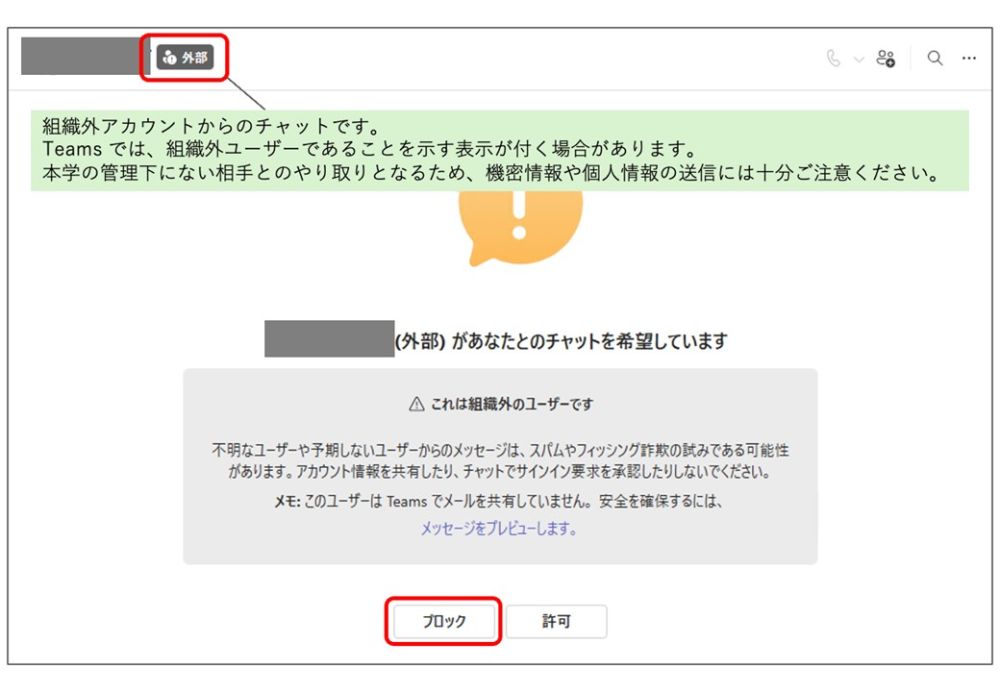The image size is (1000, 692).
Task: Open the more options ellipsis menu
Action: coord(969,58)
